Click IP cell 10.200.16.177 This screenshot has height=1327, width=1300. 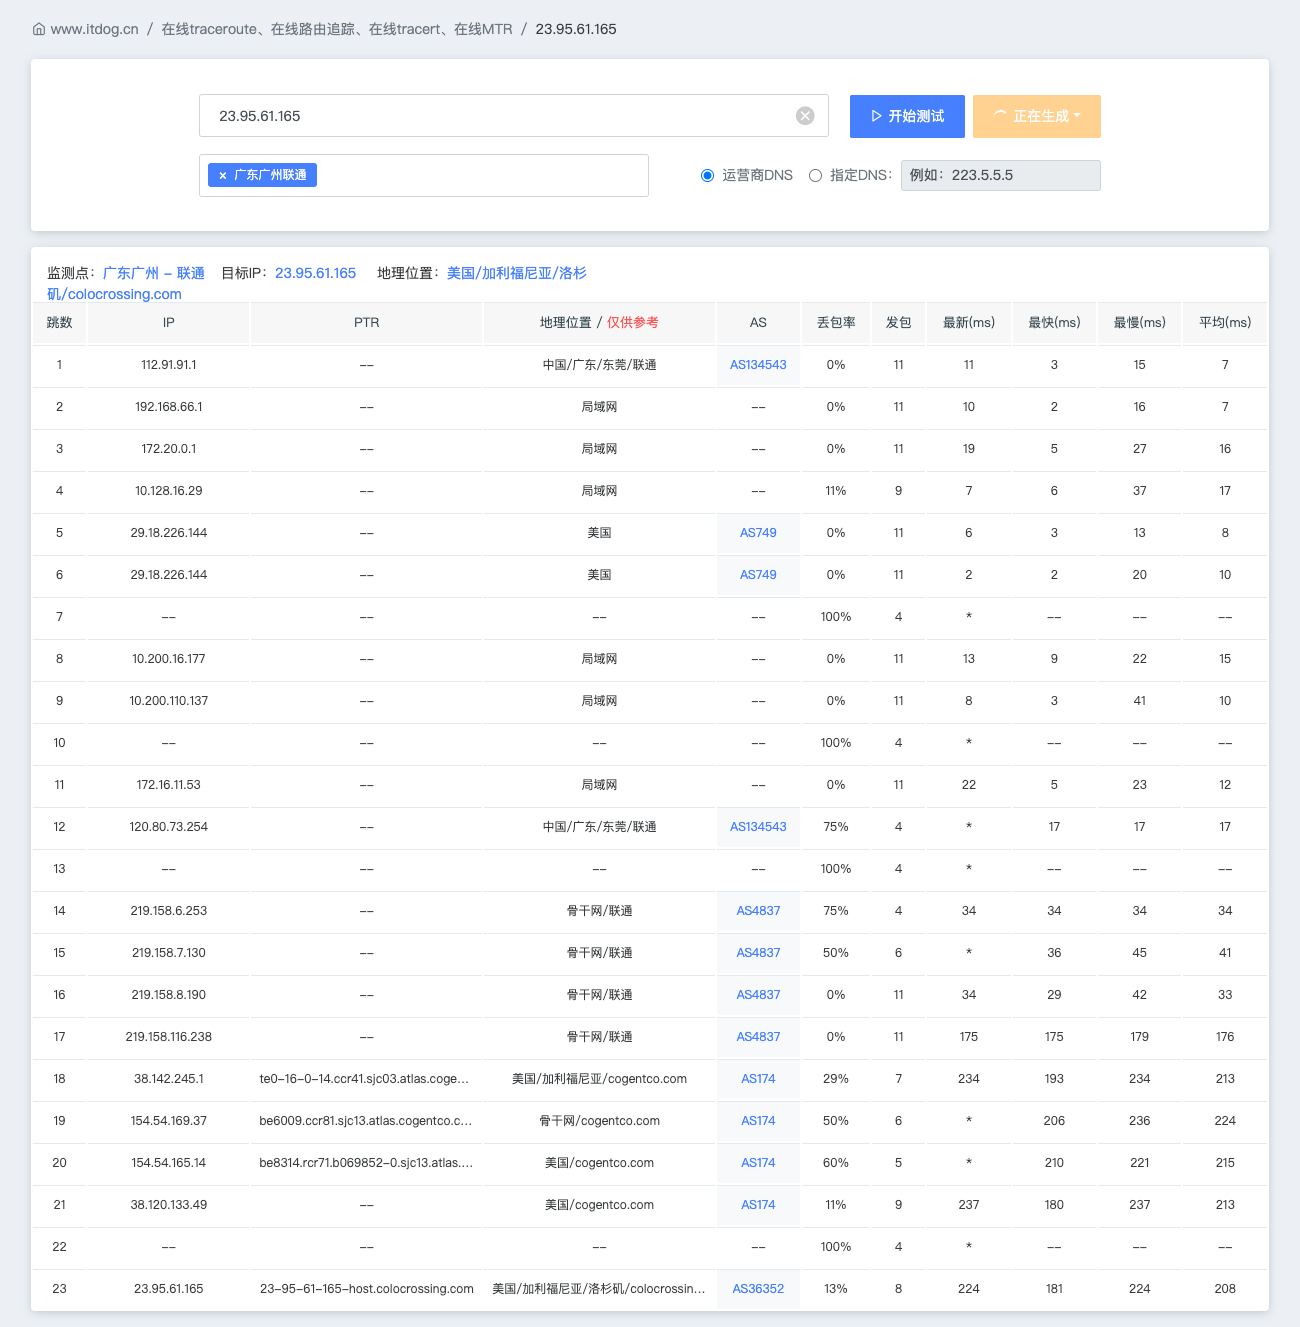click(x=169, y=659)
